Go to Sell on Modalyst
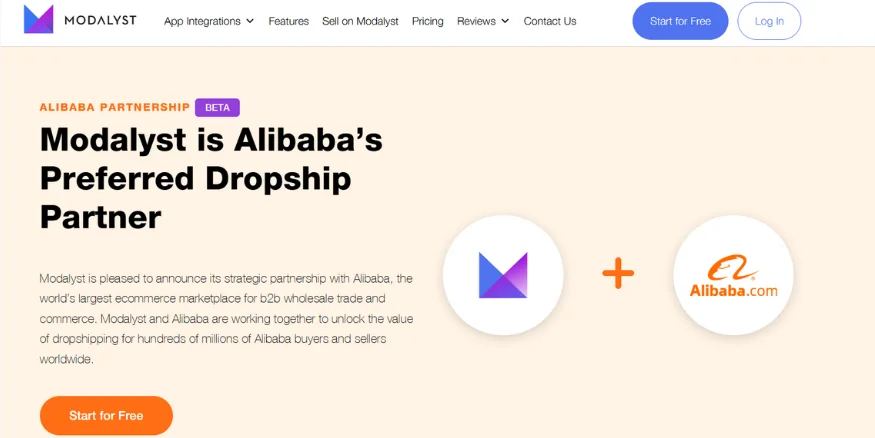The height and width of the screenshot is (438, 875). click(360, 21)
